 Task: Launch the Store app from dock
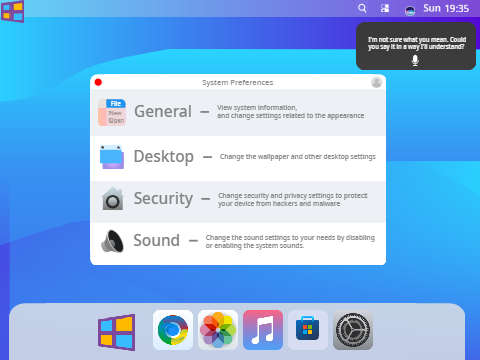point(308,330)
